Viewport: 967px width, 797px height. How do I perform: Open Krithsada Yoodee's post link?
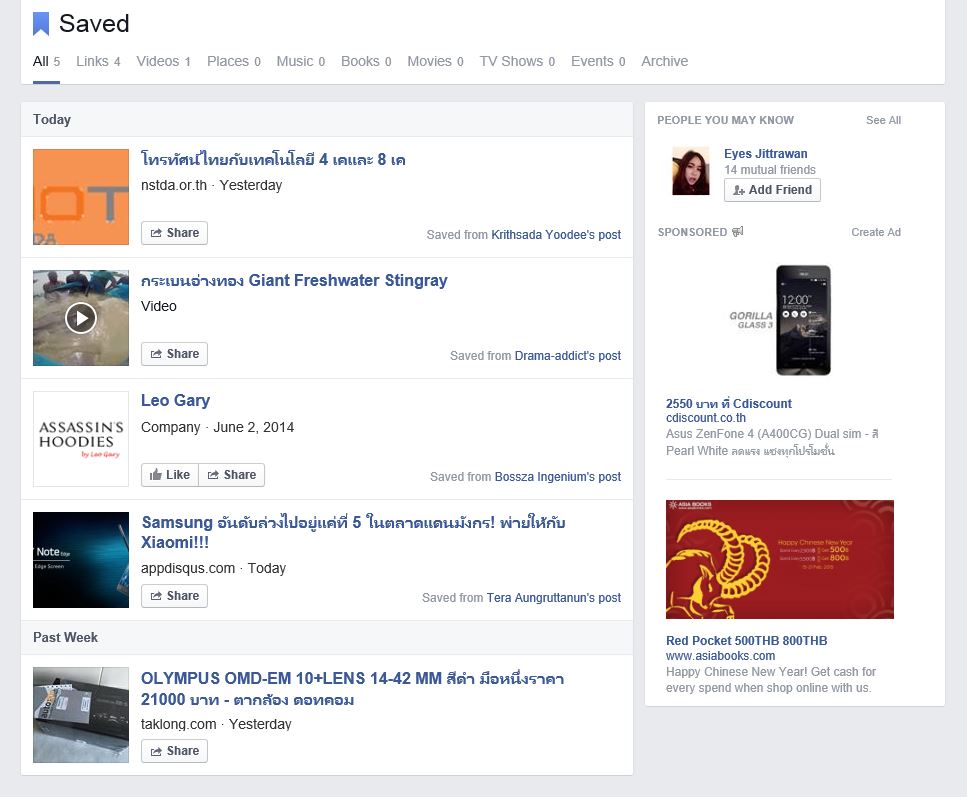pos(556,234)
